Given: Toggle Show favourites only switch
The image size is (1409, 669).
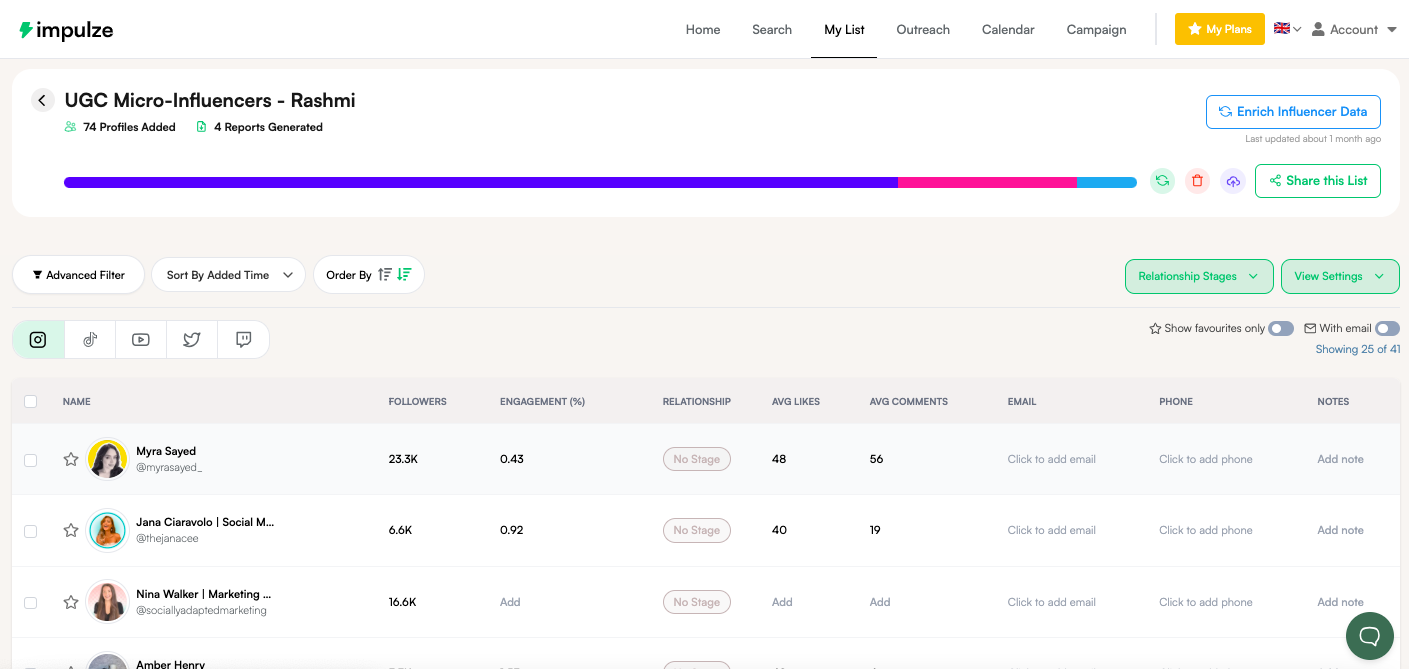Looking at the screenshot, I should pos(1281,328).
